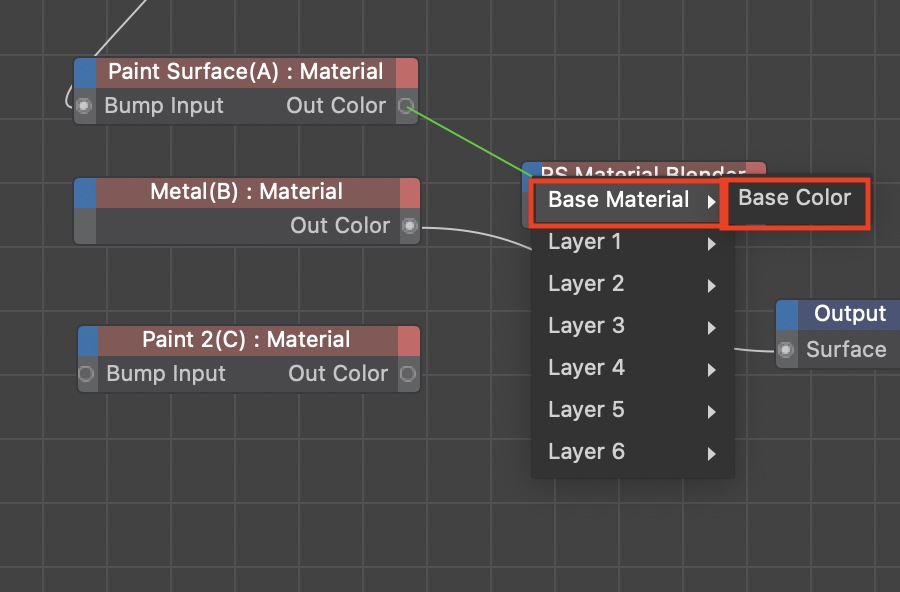Select the Output node title bar
The image size is (900, 592).
(x=849, y=314)
